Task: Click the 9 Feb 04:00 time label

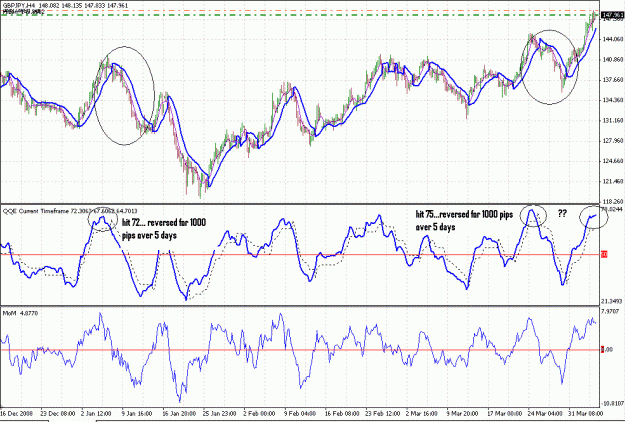Action: click(300, 413)
